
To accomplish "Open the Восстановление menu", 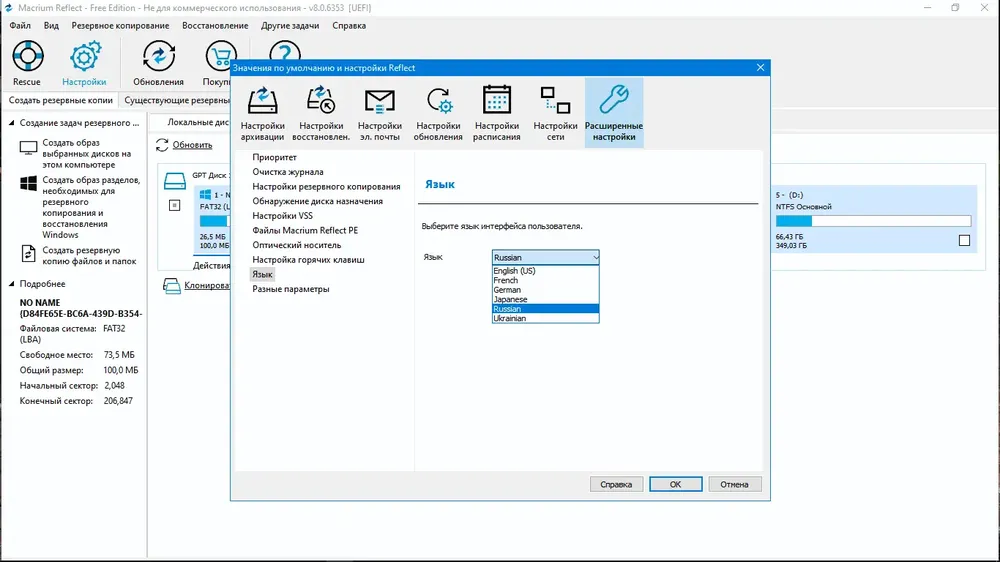I will pyautogui.click(x=215, y=26).
